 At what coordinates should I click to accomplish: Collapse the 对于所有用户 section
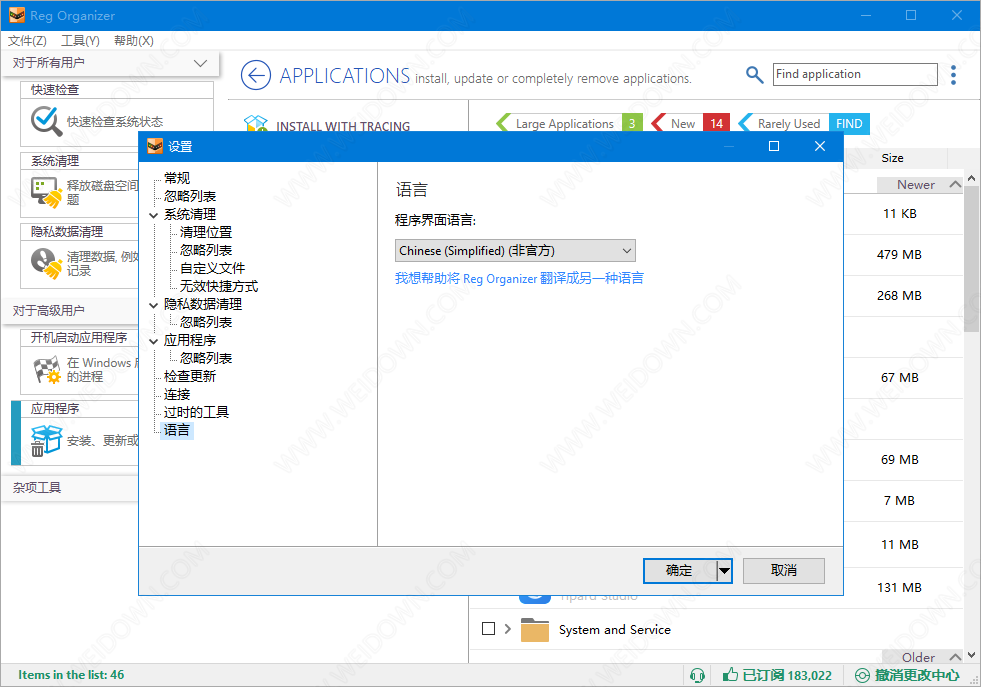(200, 63)
